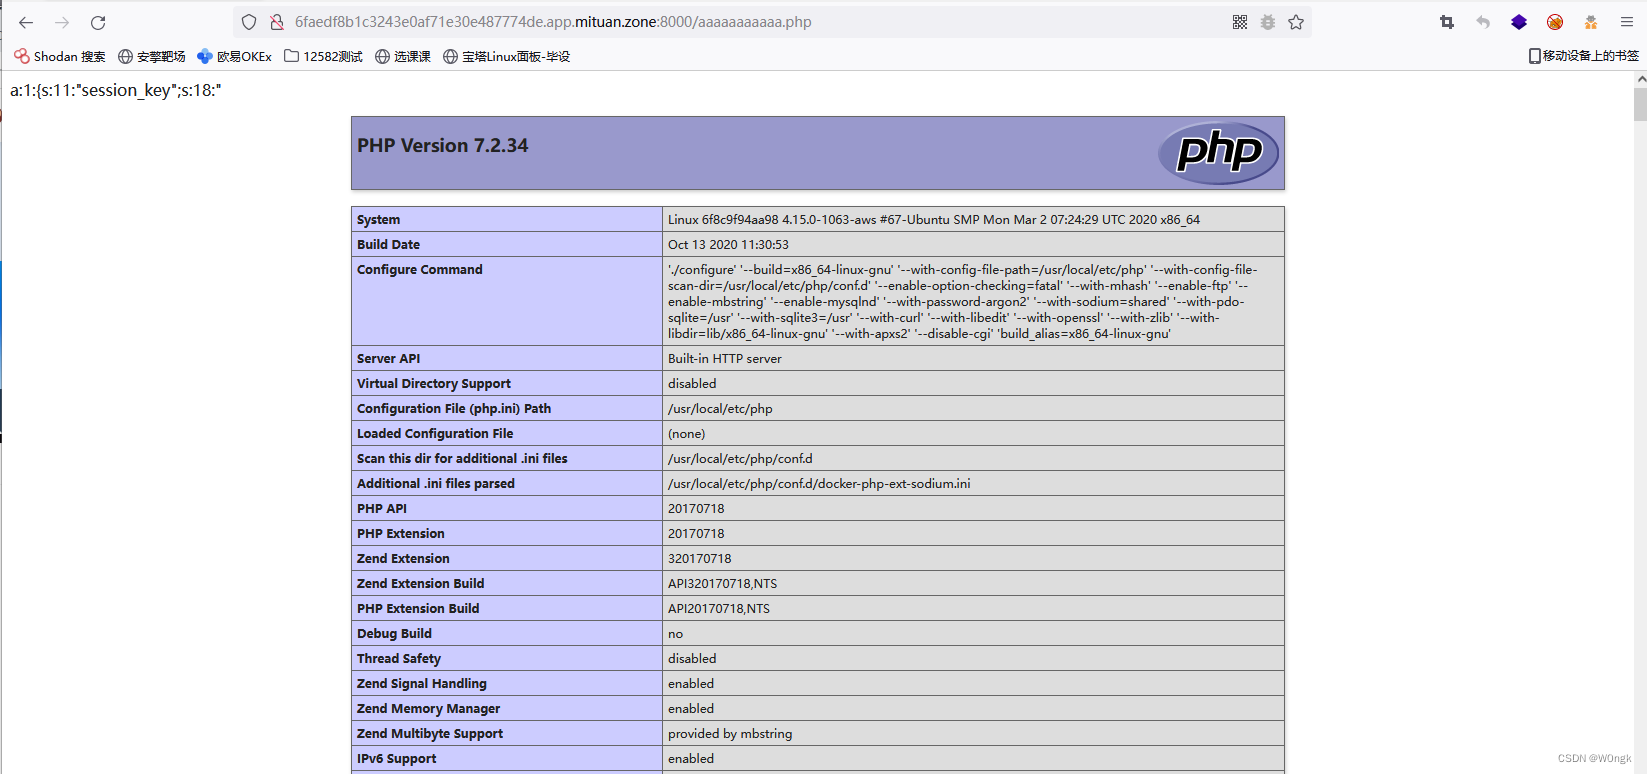Select the "Virtual Directory Support" label
Screen dimensions: 1647x774
[434, 384]
